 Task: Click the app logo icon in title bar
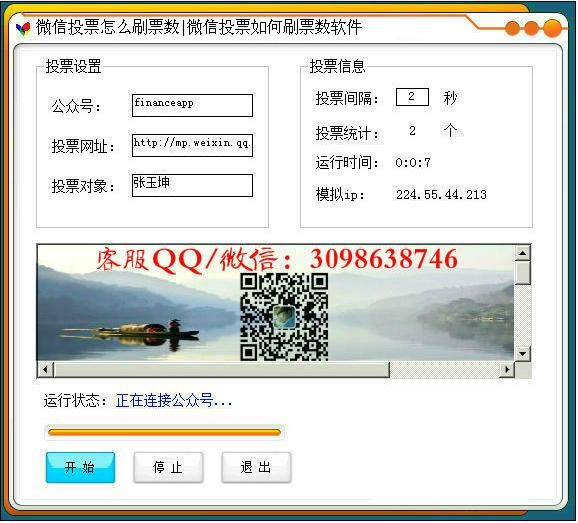click(23, 28)
